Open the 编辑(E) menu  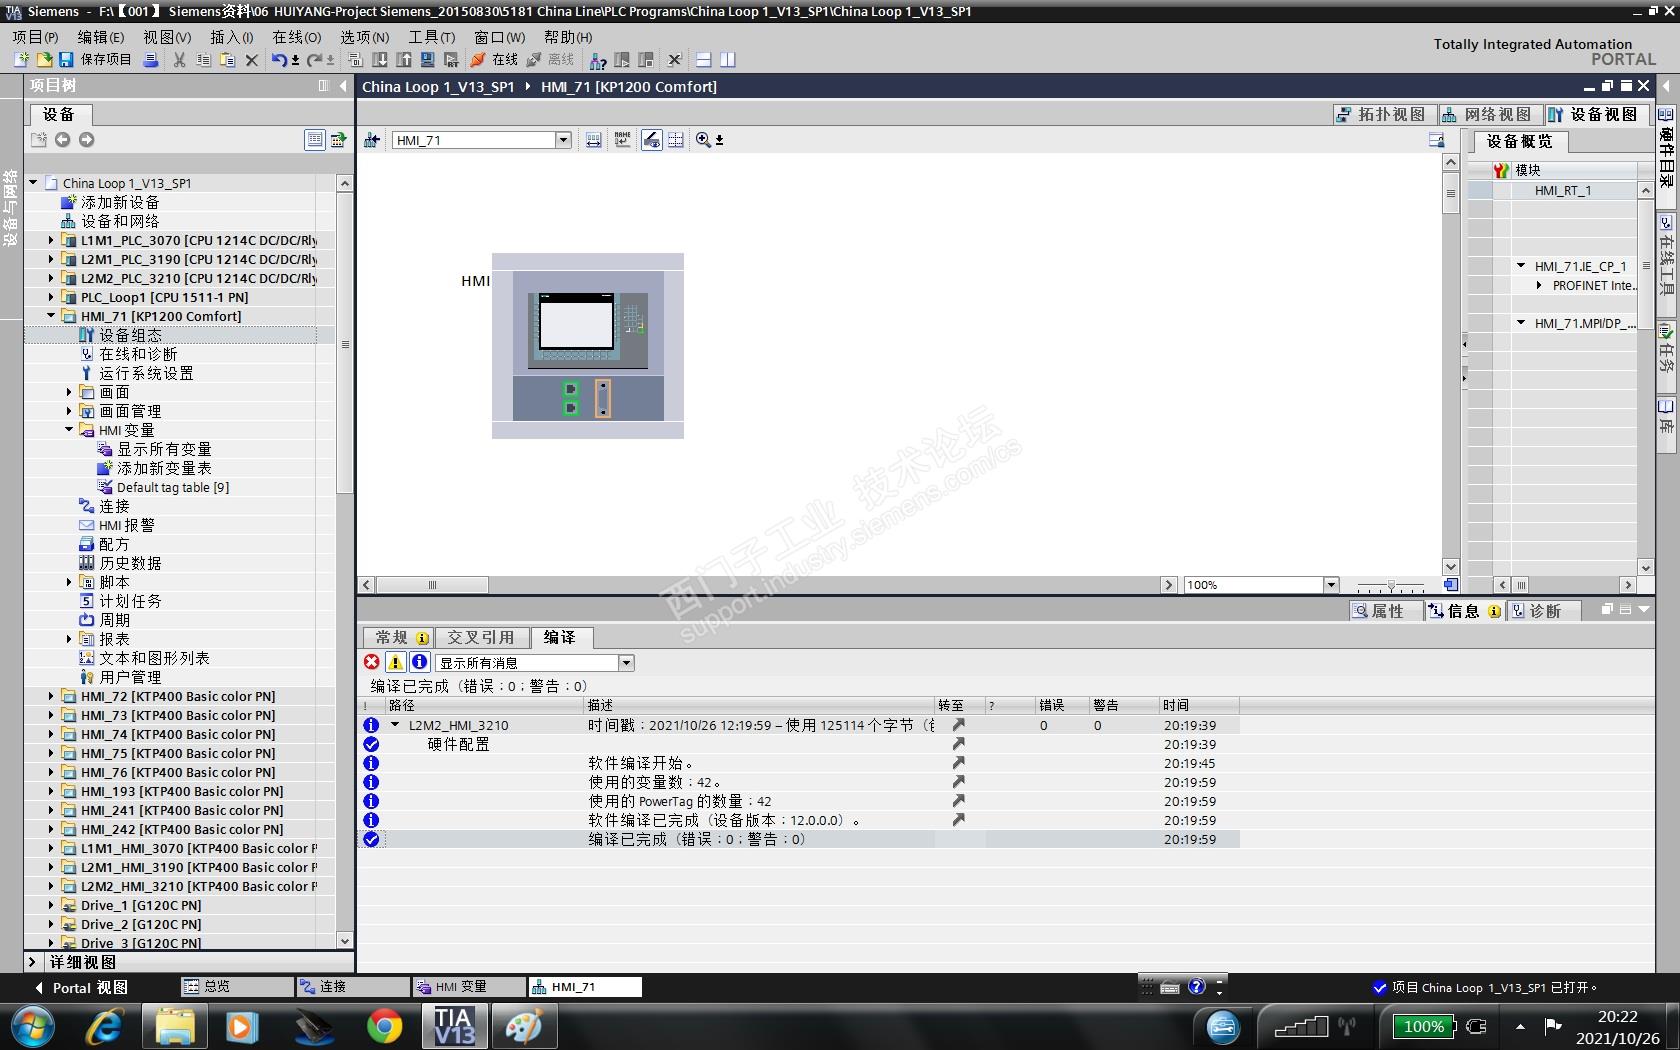click(101, 37)
